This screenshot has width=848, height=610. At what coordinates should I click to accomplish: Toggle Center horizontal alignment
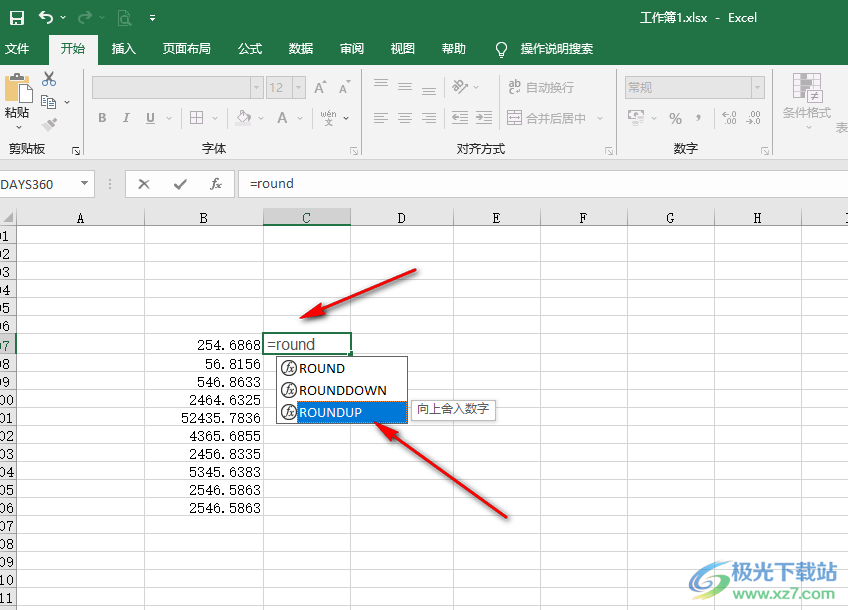click(405, 118)
